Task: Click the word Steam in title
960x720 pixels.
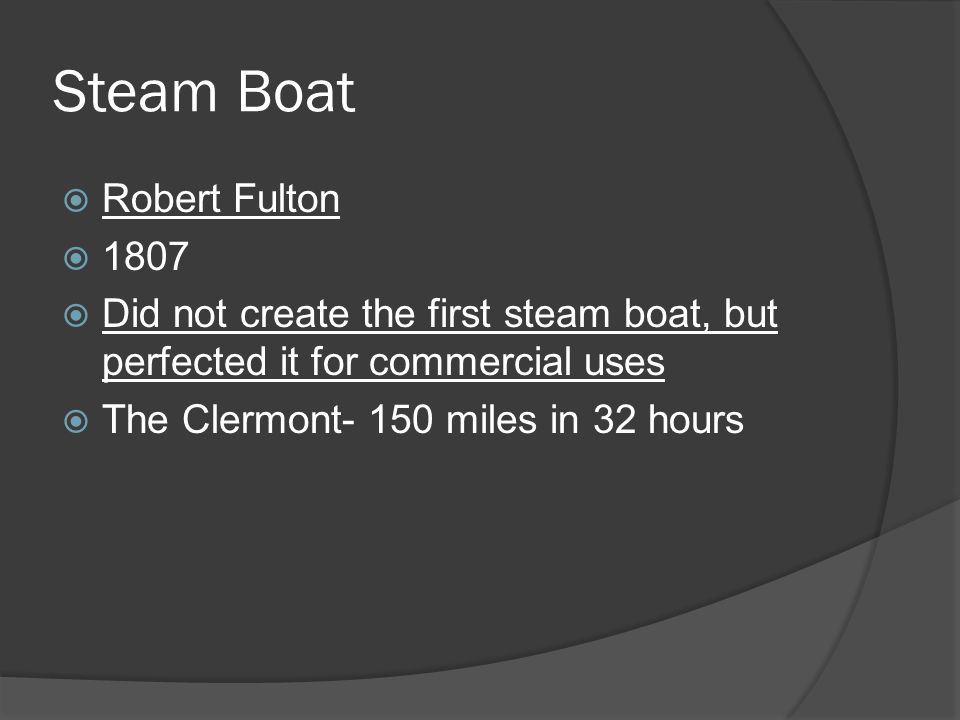Action: (135, 92)
